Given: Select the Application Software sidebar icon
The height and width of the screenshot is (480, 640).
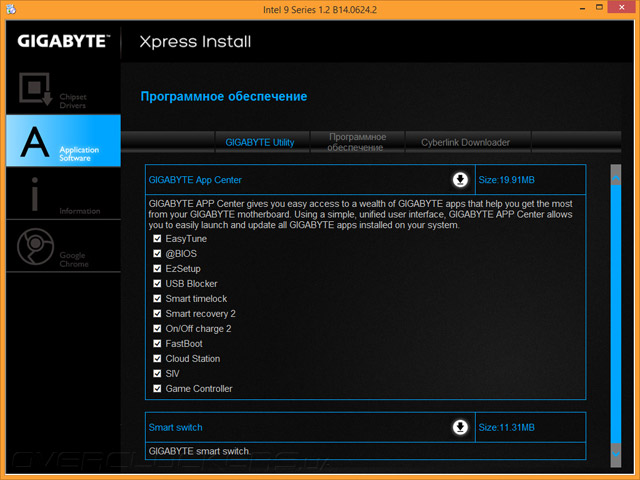Looking at the screenshot, I should click(x=35, y=141).
